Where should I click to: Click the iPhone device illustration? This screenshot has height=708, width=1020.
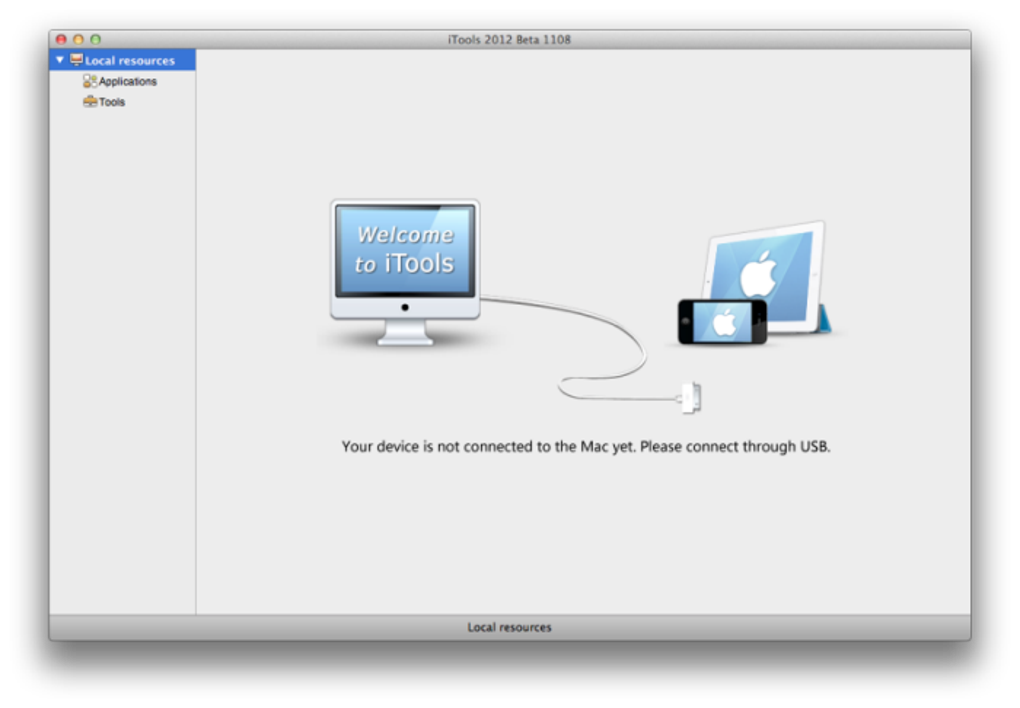(x=722, y=321)
